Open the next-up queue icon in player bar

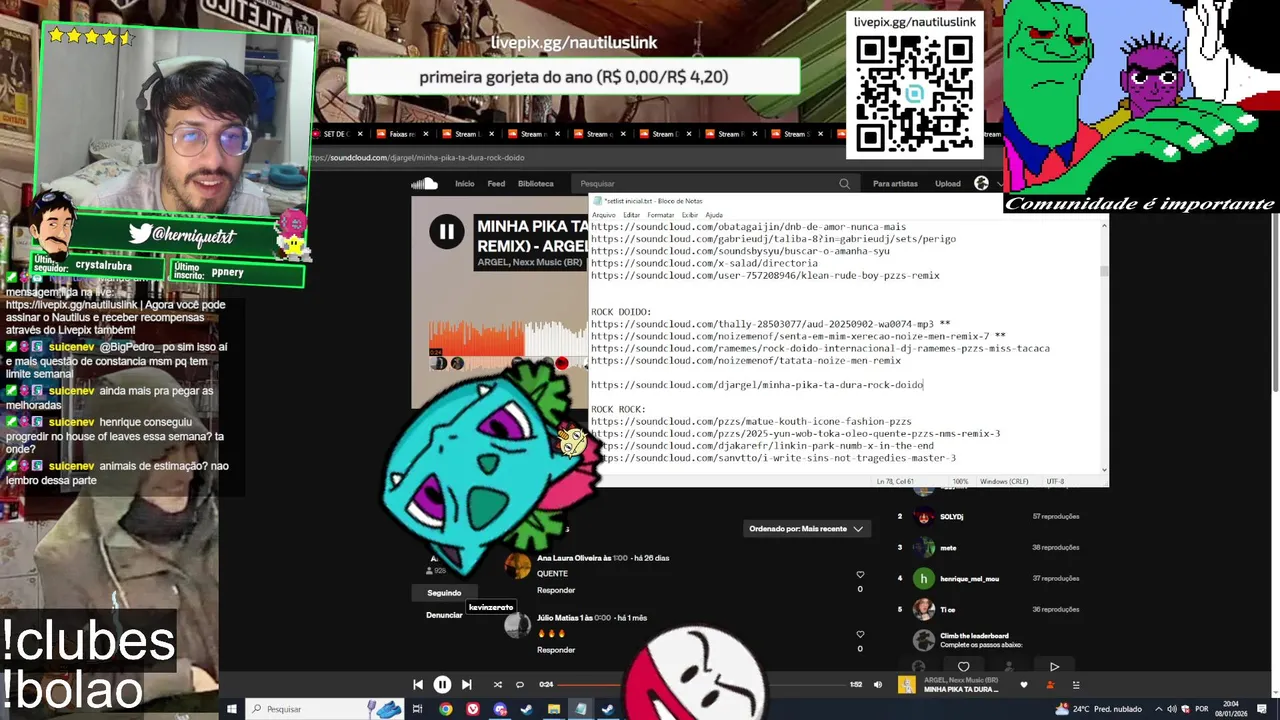coord(1076,685)
